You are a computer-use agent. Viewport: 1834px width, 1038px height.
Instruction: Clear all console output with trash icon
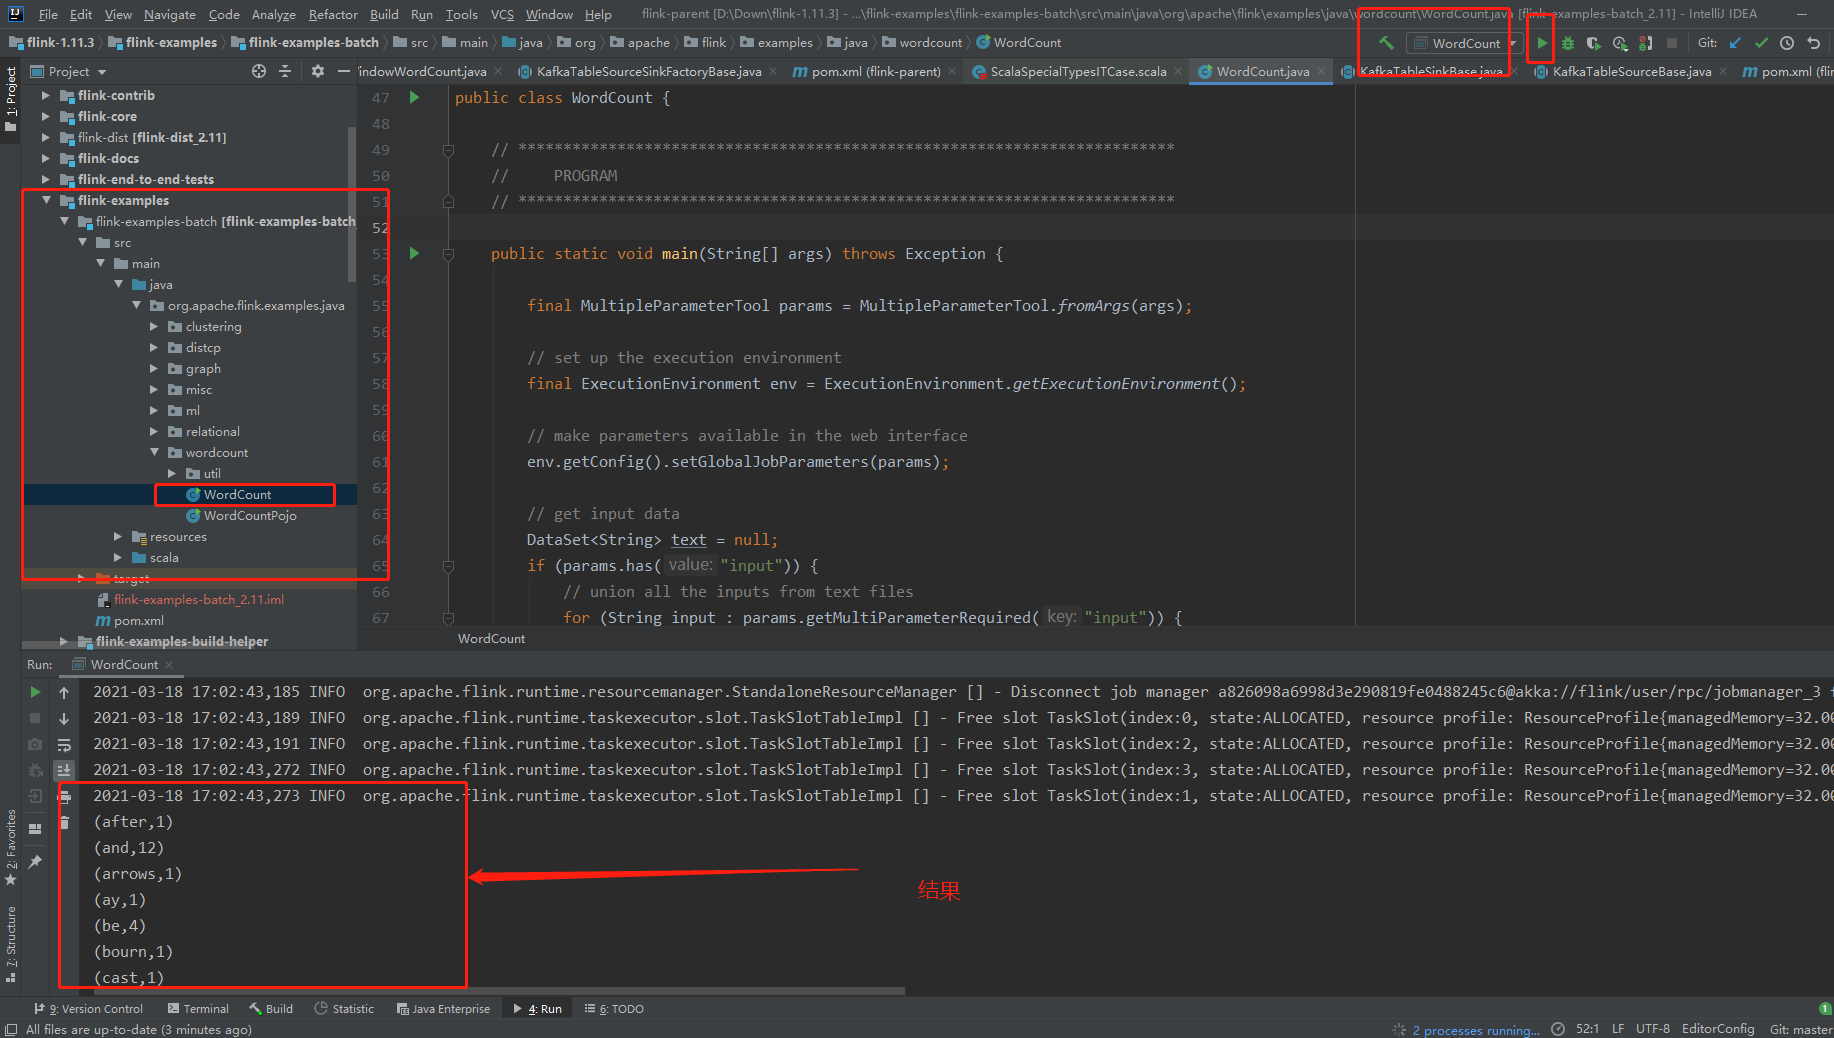(64, 822)
